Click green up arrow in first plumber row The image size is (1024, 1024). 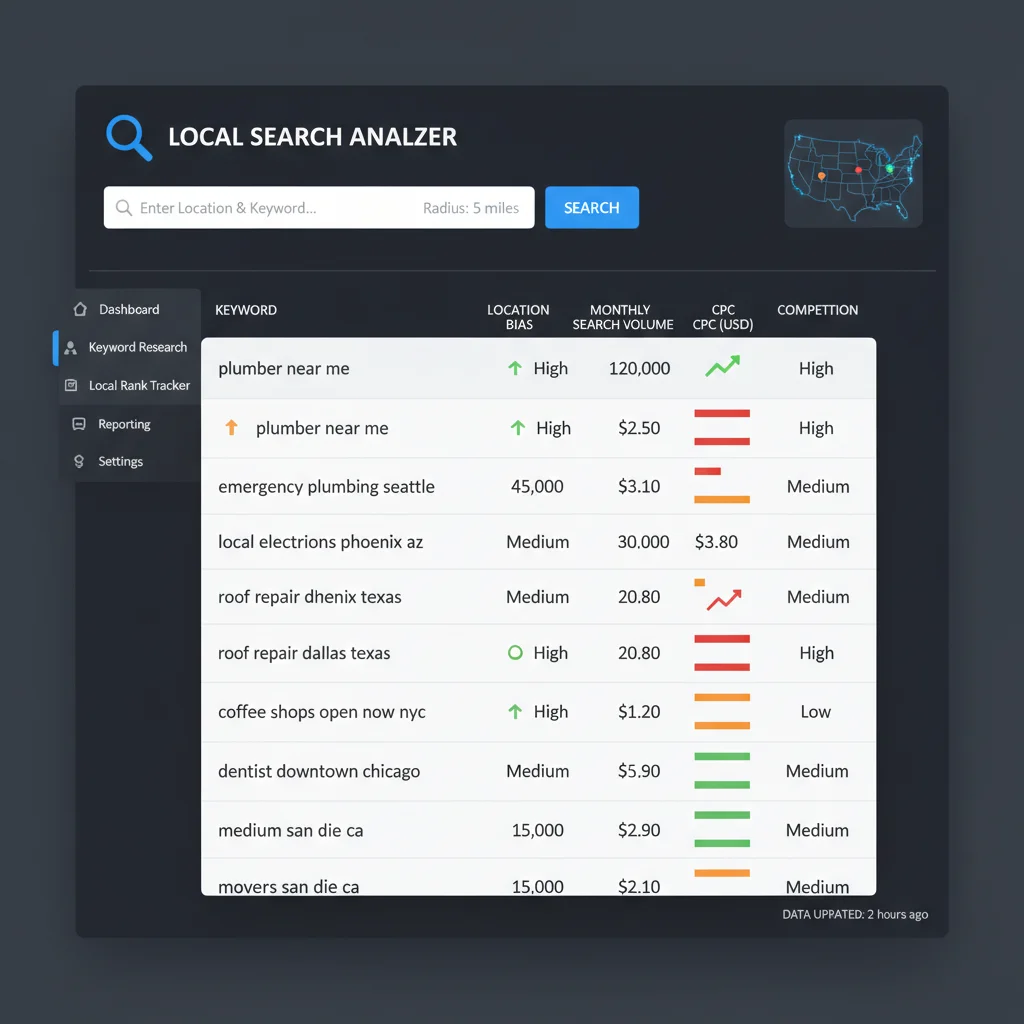[x=515, y=368]
